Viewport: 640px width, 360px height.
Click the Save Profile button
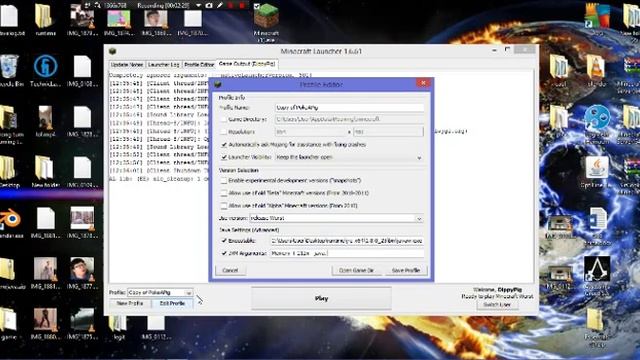point(406,270)
